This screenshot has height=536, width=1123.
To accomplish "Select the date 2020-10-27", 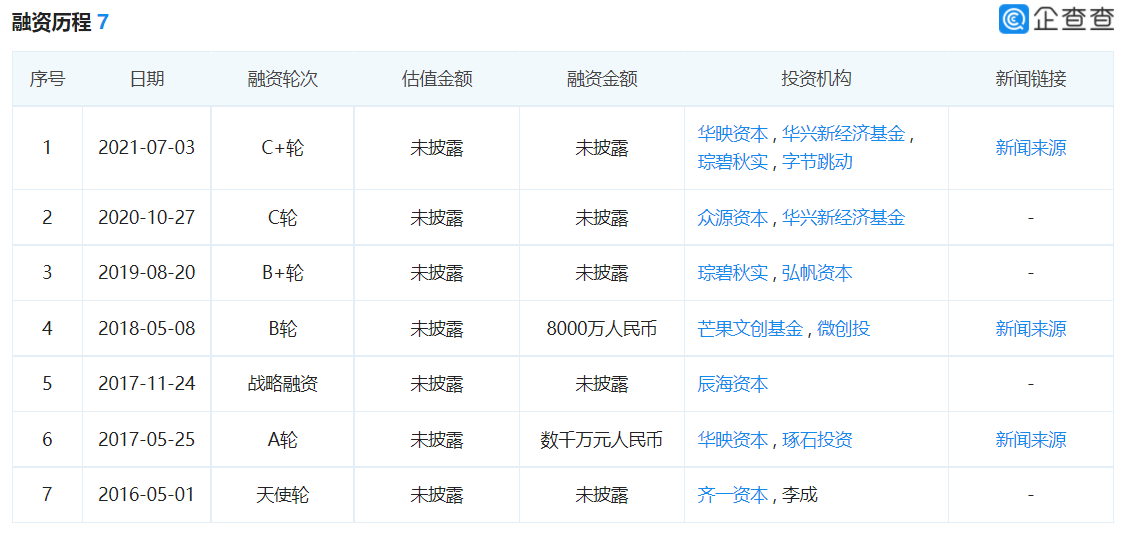I will (x=146, y=217).
